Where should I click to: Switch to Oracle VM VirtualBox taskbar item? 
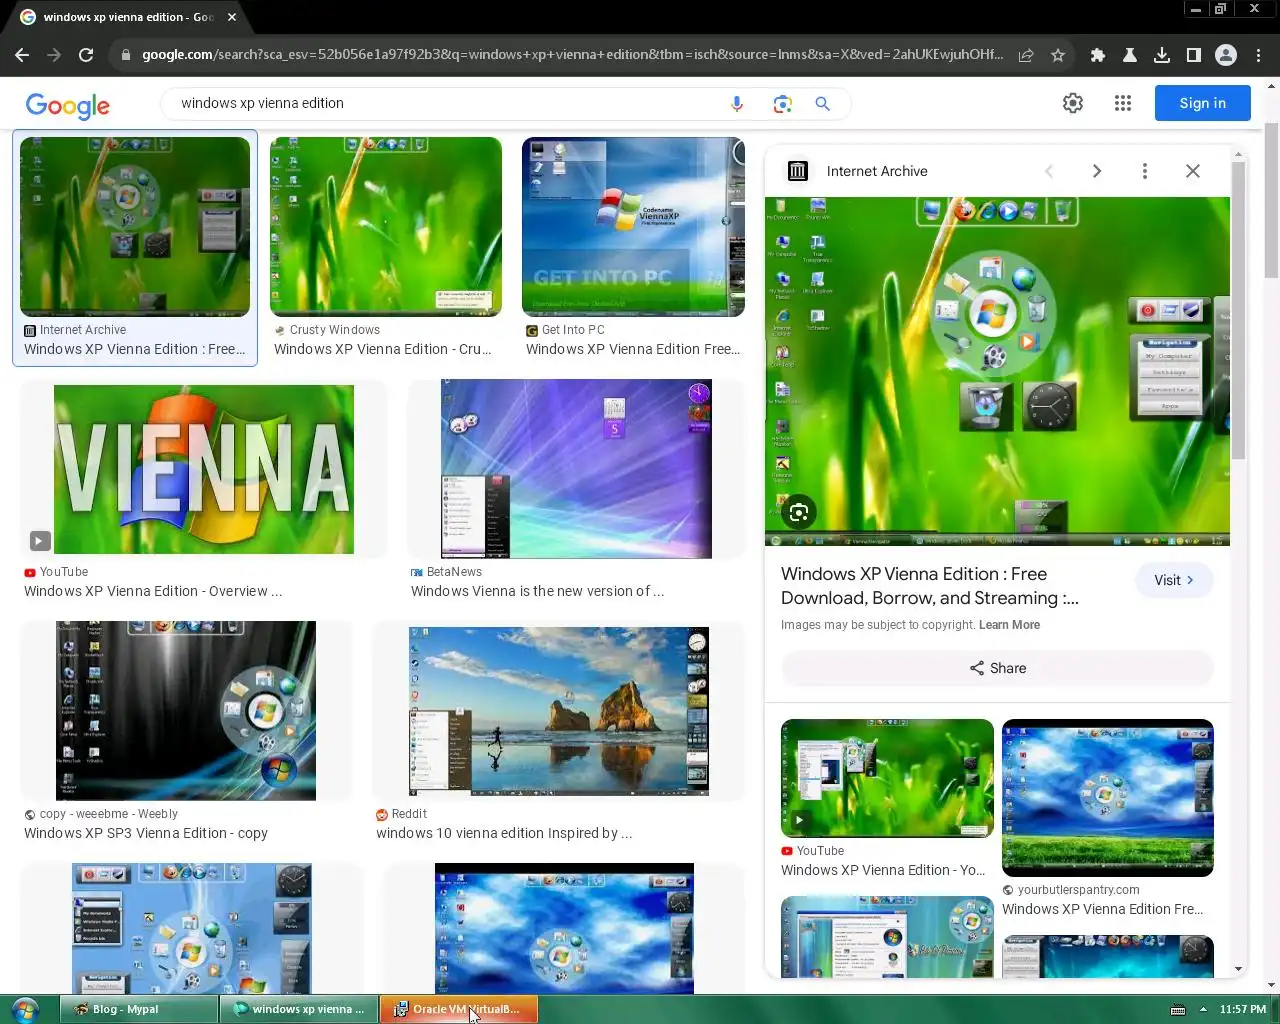[x=459, y=1009]
